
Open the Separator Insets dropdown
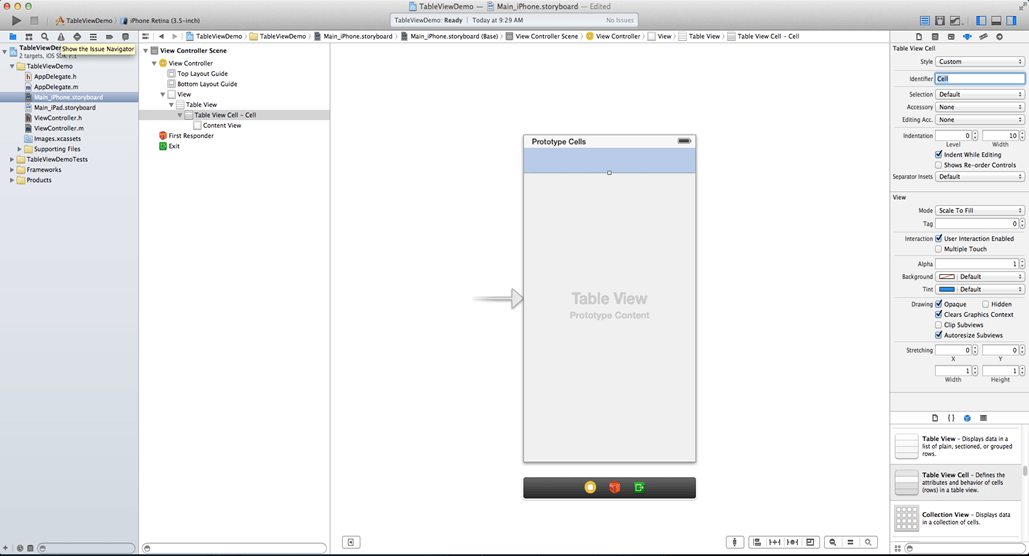(980, 177)
